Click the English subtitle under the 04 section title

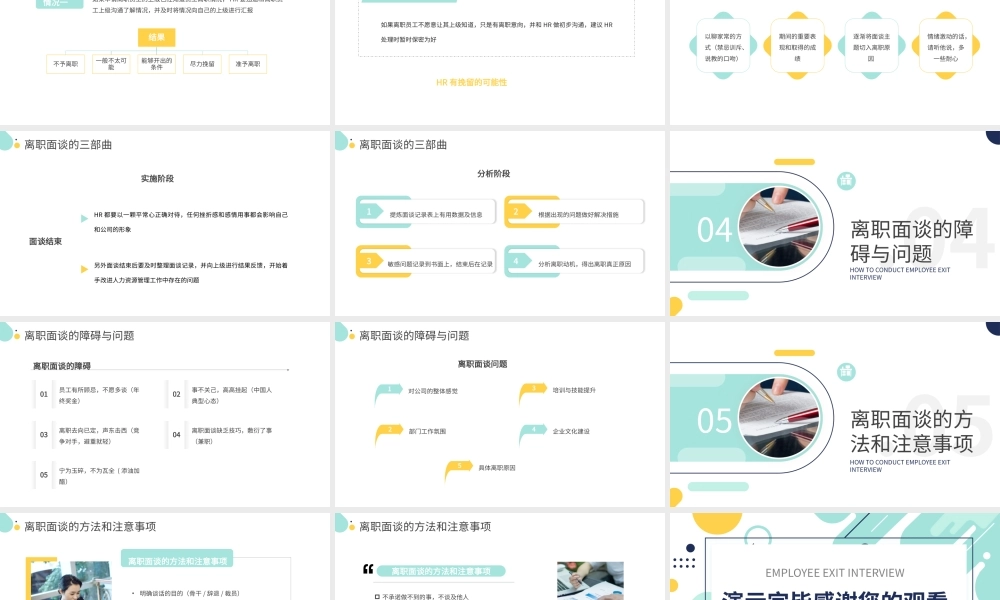(900, 274)
